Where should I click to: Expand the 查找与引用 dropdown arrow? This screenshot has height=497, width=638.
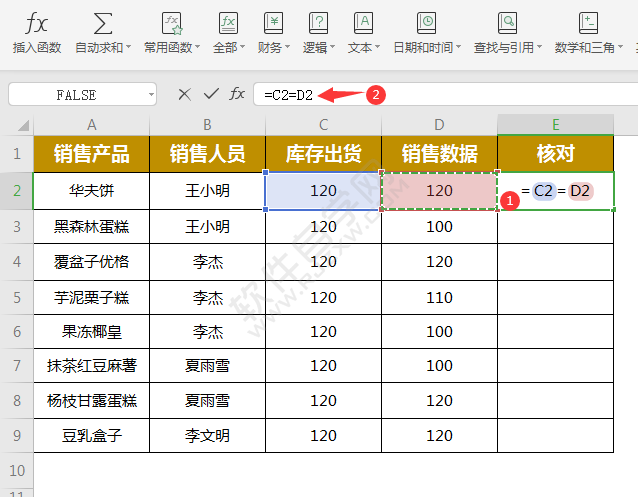pyautogui.click(x=540, y=47)
